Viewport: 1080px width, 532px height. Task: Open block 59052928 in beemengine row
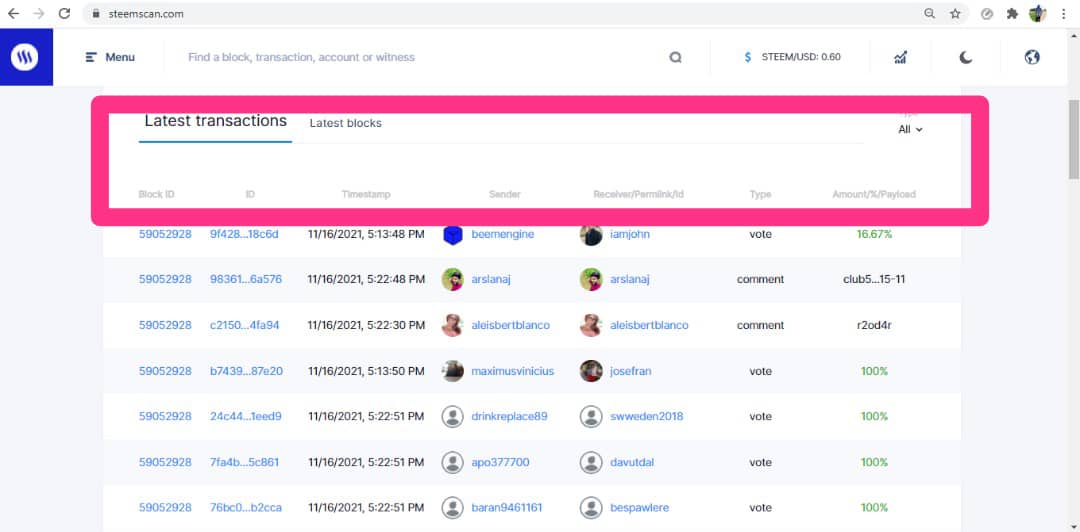tap(165, 234)
